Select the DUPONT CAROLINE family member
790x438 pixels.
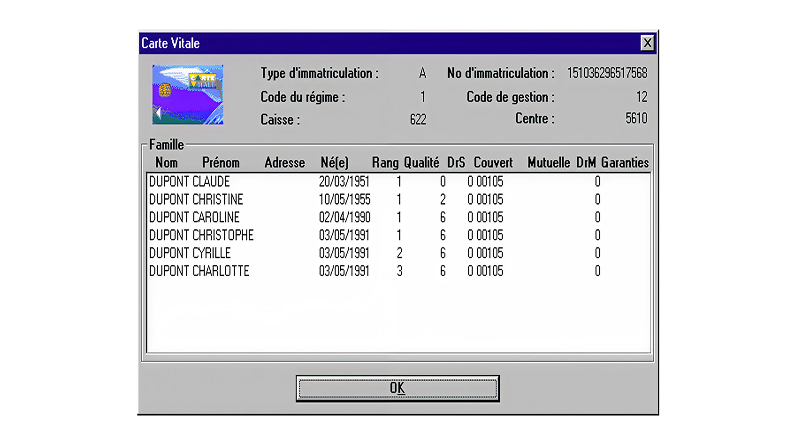click(194, 217)
